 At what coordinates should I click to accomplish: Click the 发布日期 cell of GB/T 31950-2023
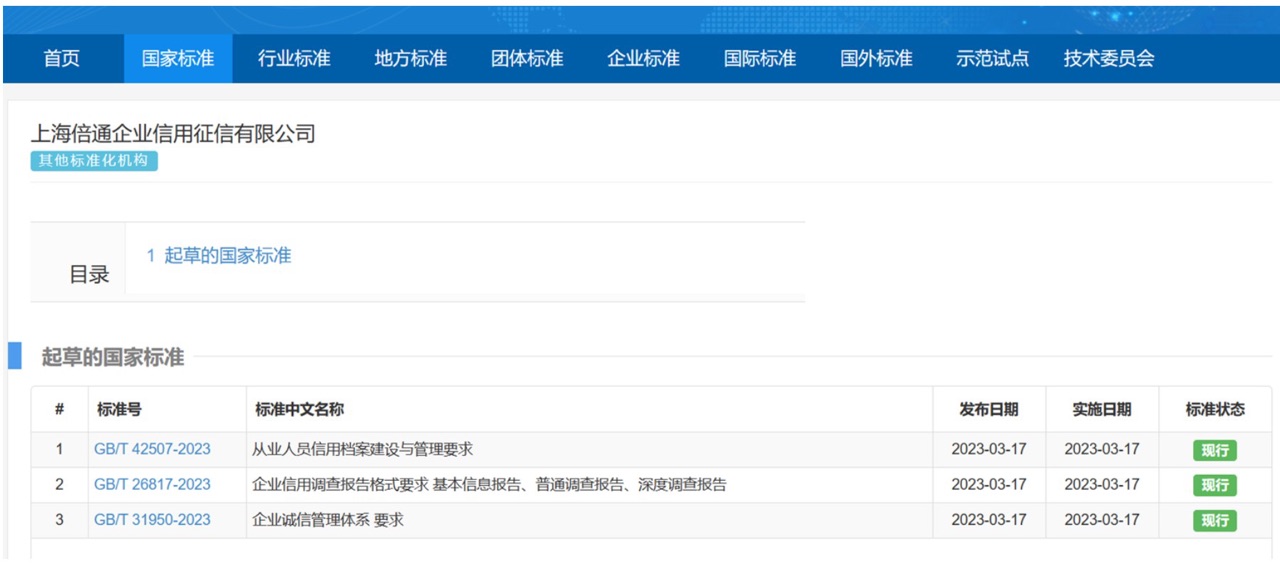(x=989, y=520)
